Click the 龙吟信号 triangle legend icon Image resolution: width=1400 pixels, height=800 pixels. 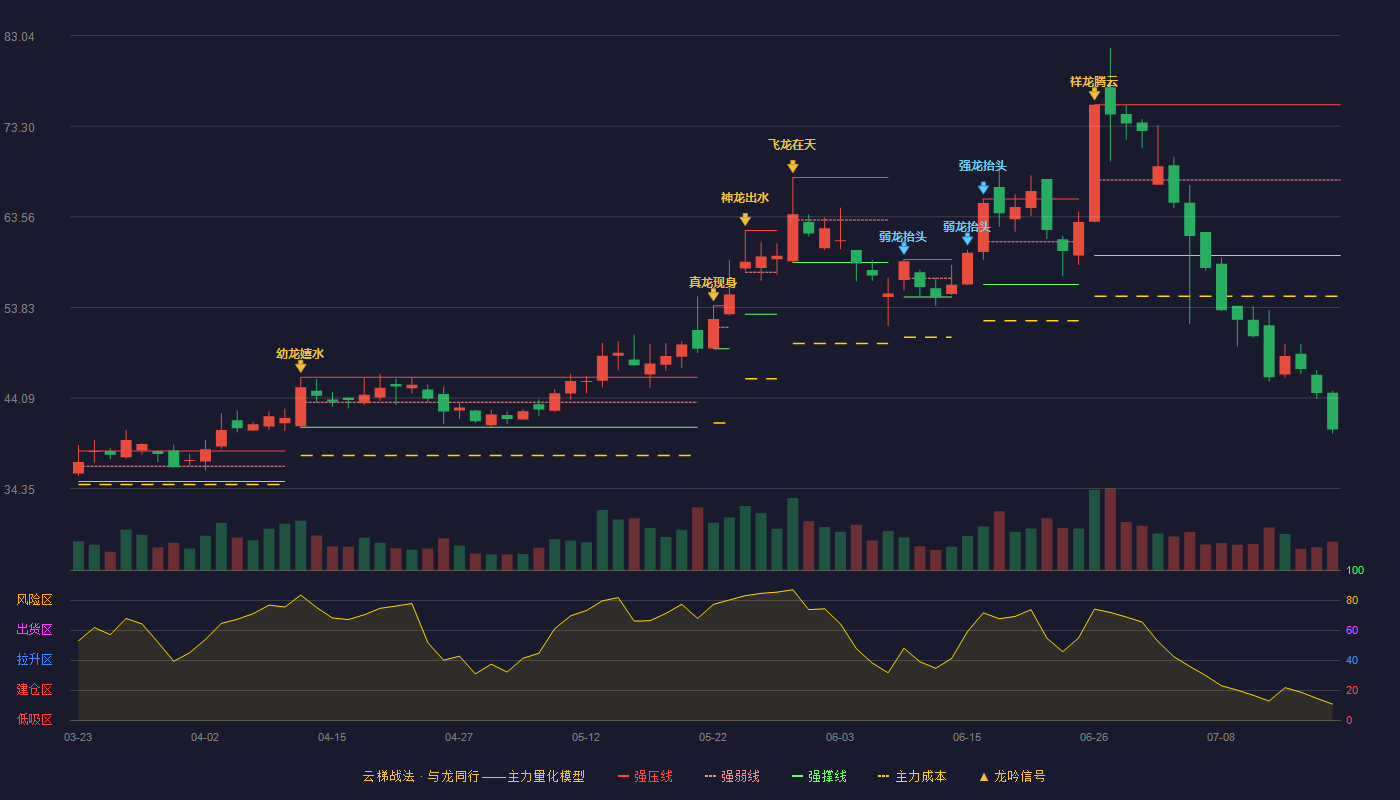(983, 776)
